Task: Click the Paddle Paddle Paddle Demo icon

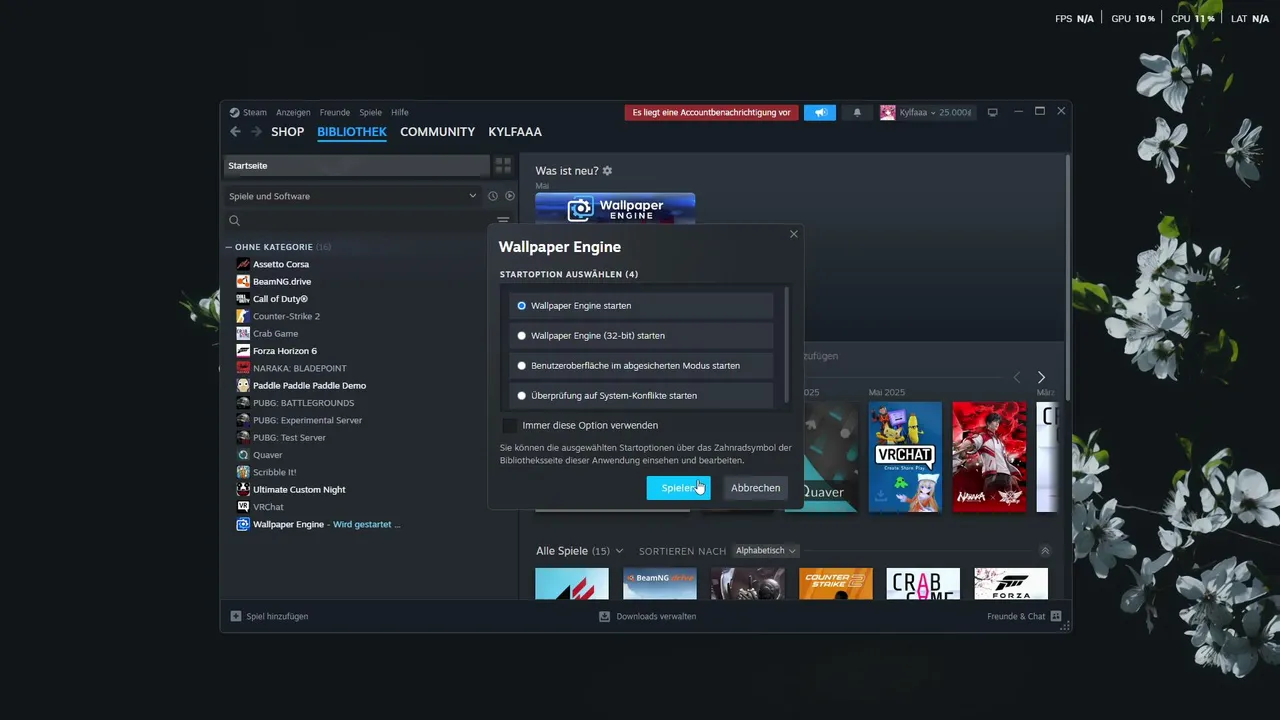Action: pos(243,385)
